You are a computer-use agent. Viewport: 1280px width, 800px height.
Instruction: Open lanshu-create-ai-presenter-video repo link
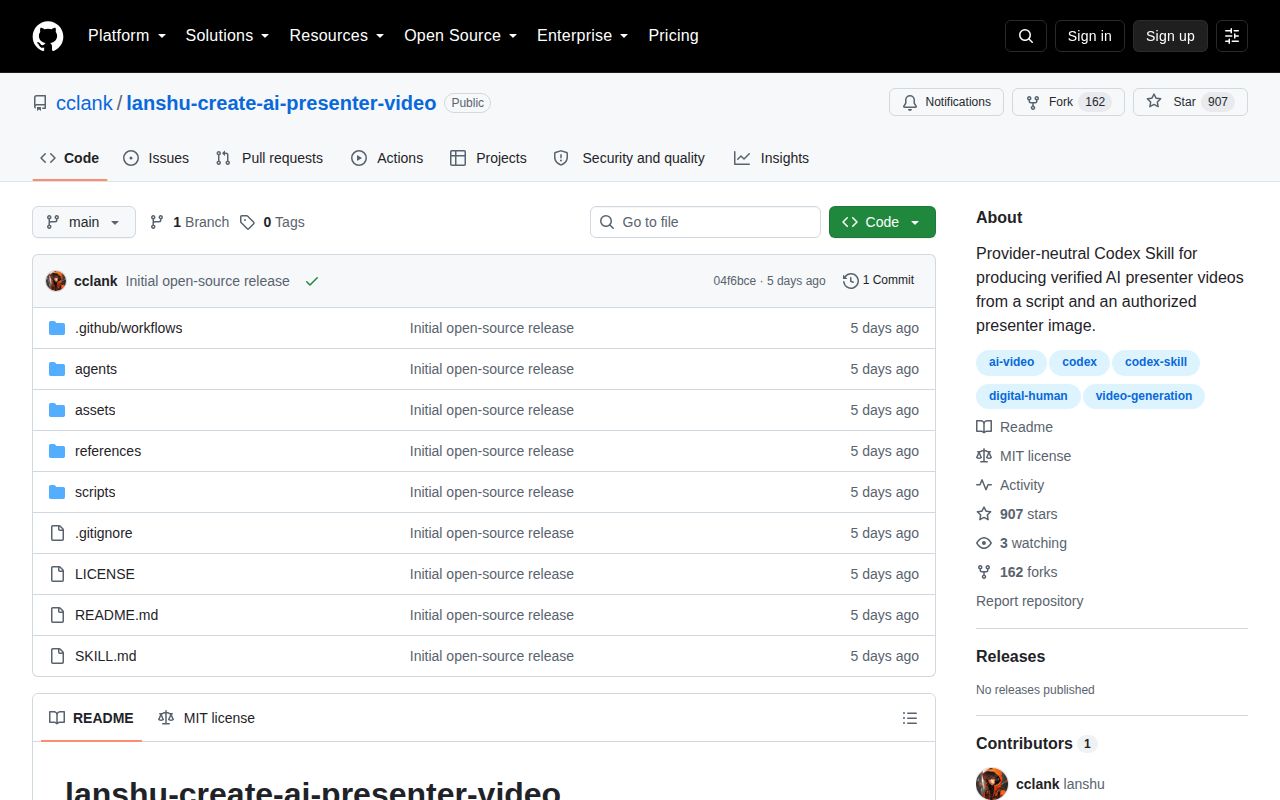click(x=281, y=103)
